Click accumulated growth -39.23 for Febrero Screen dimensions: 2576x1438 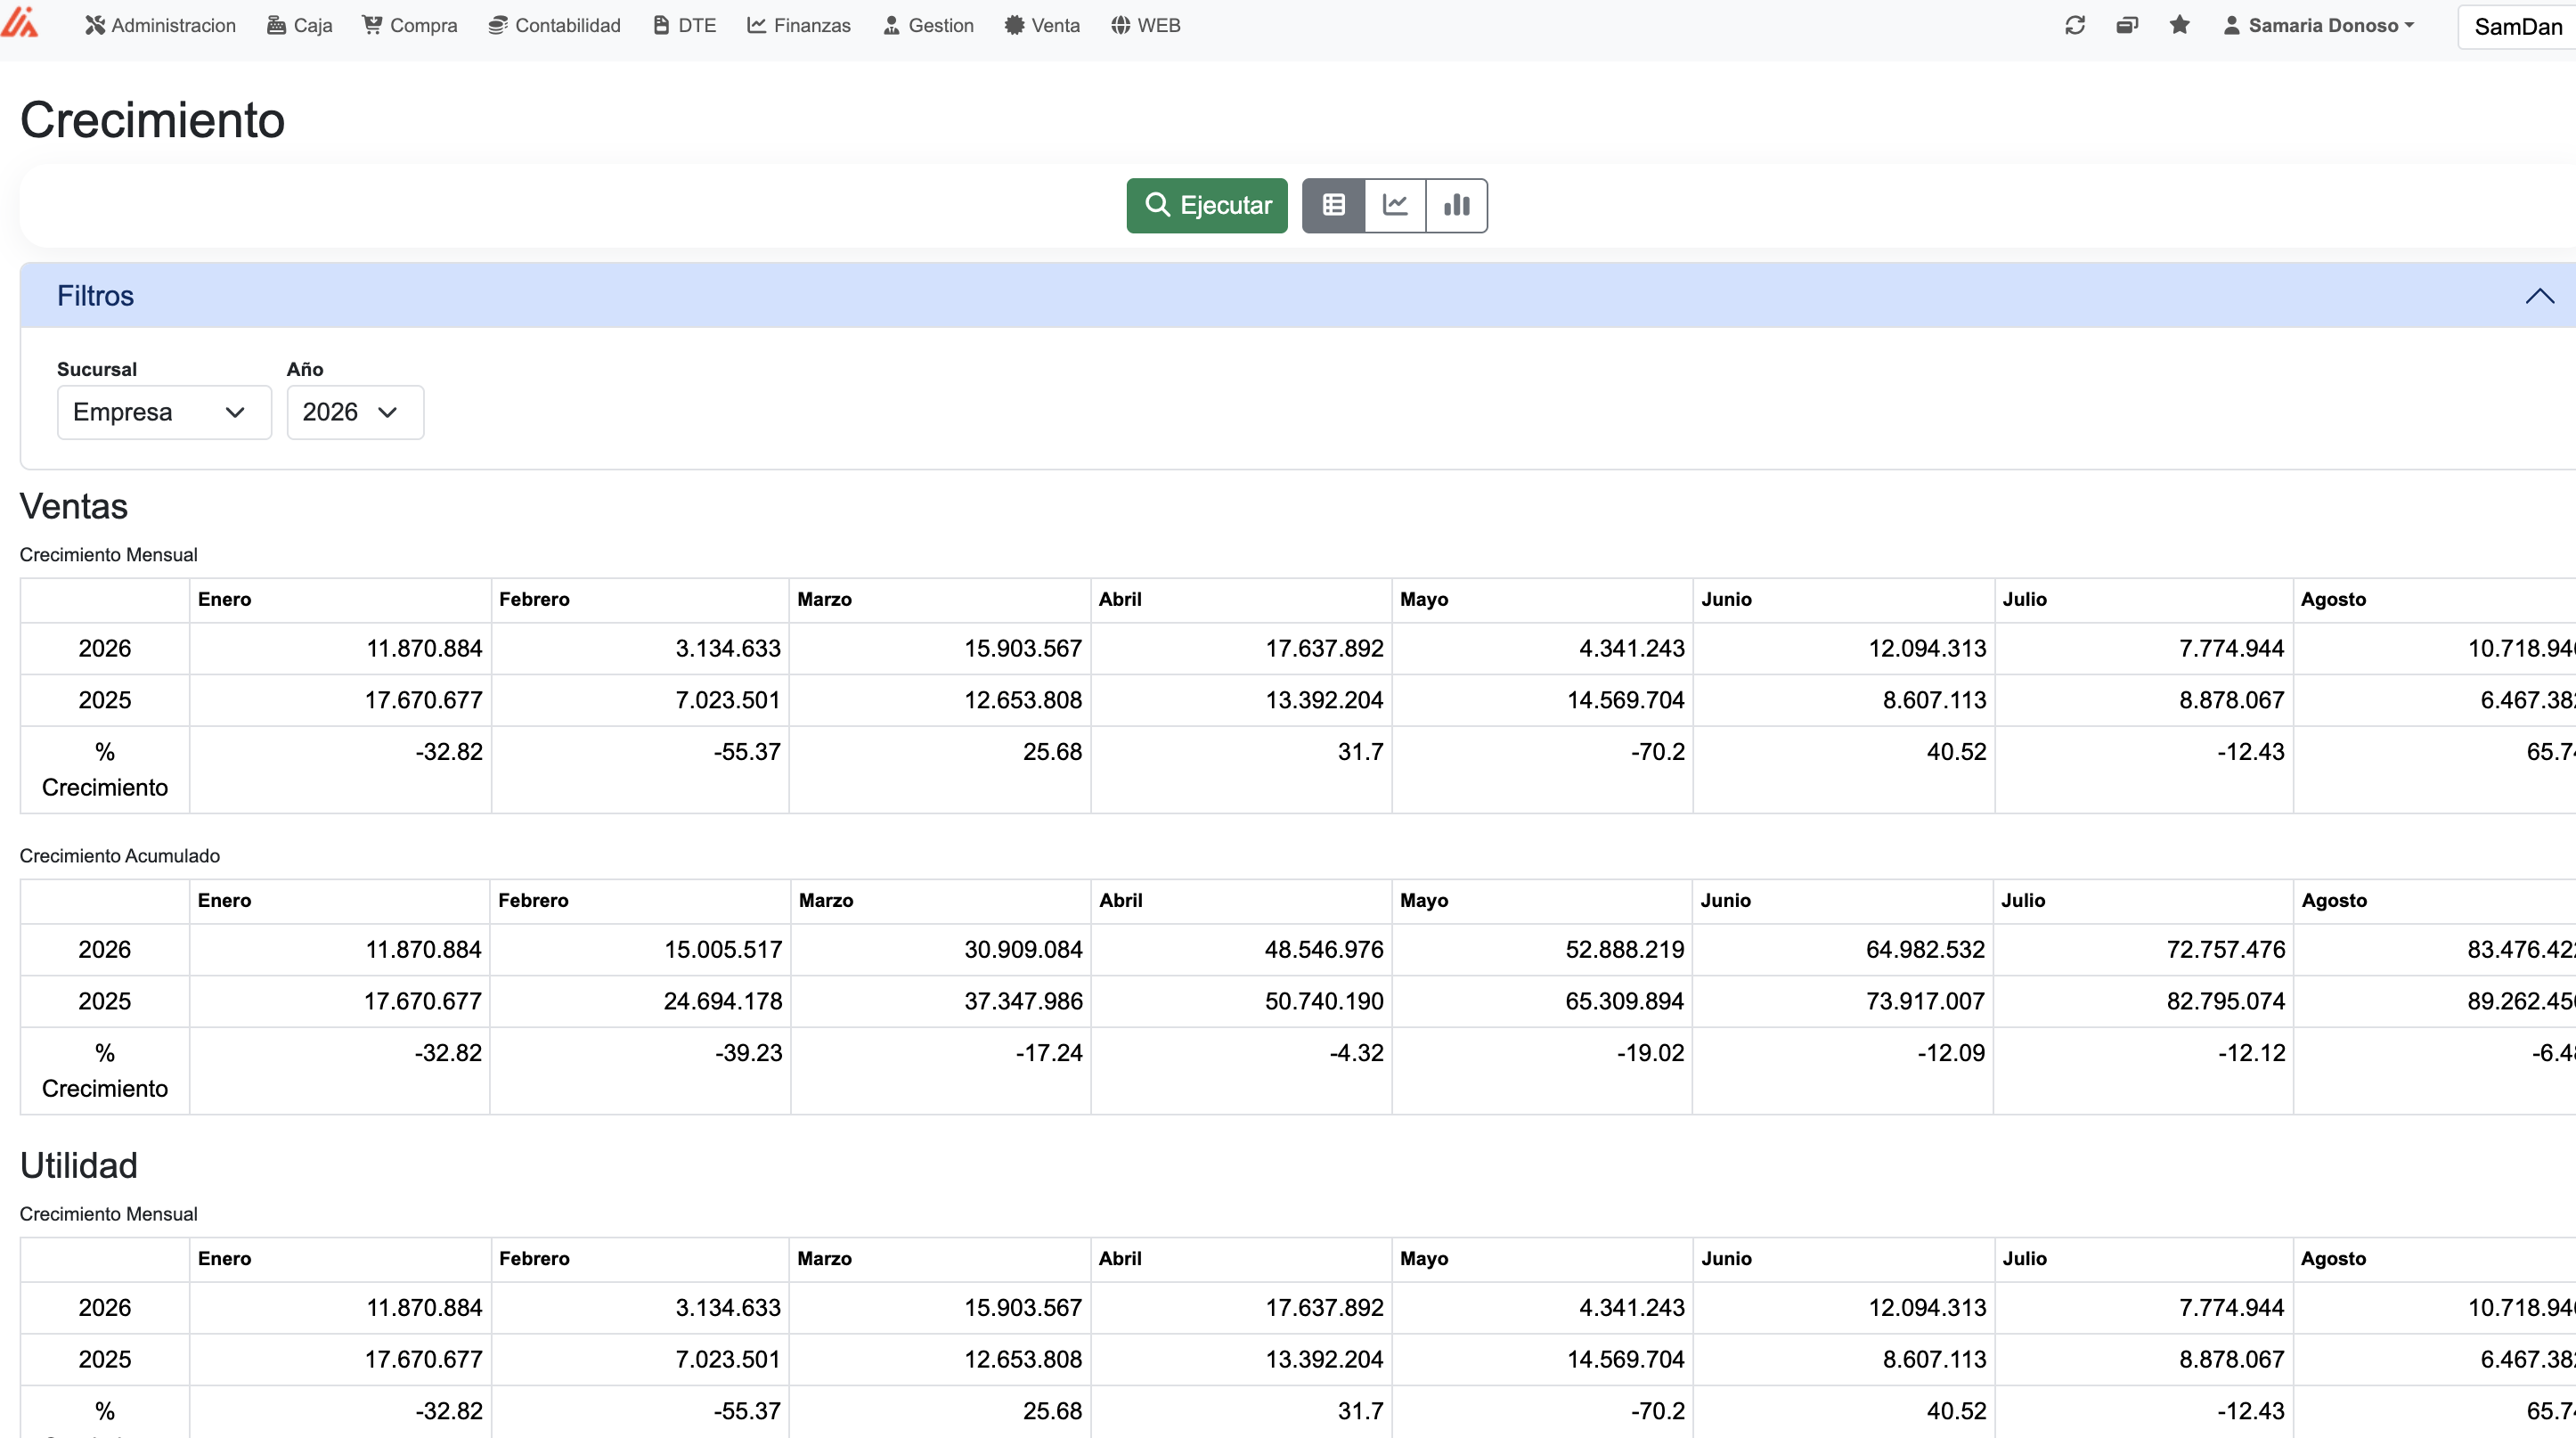click(x=748, y=1052)
